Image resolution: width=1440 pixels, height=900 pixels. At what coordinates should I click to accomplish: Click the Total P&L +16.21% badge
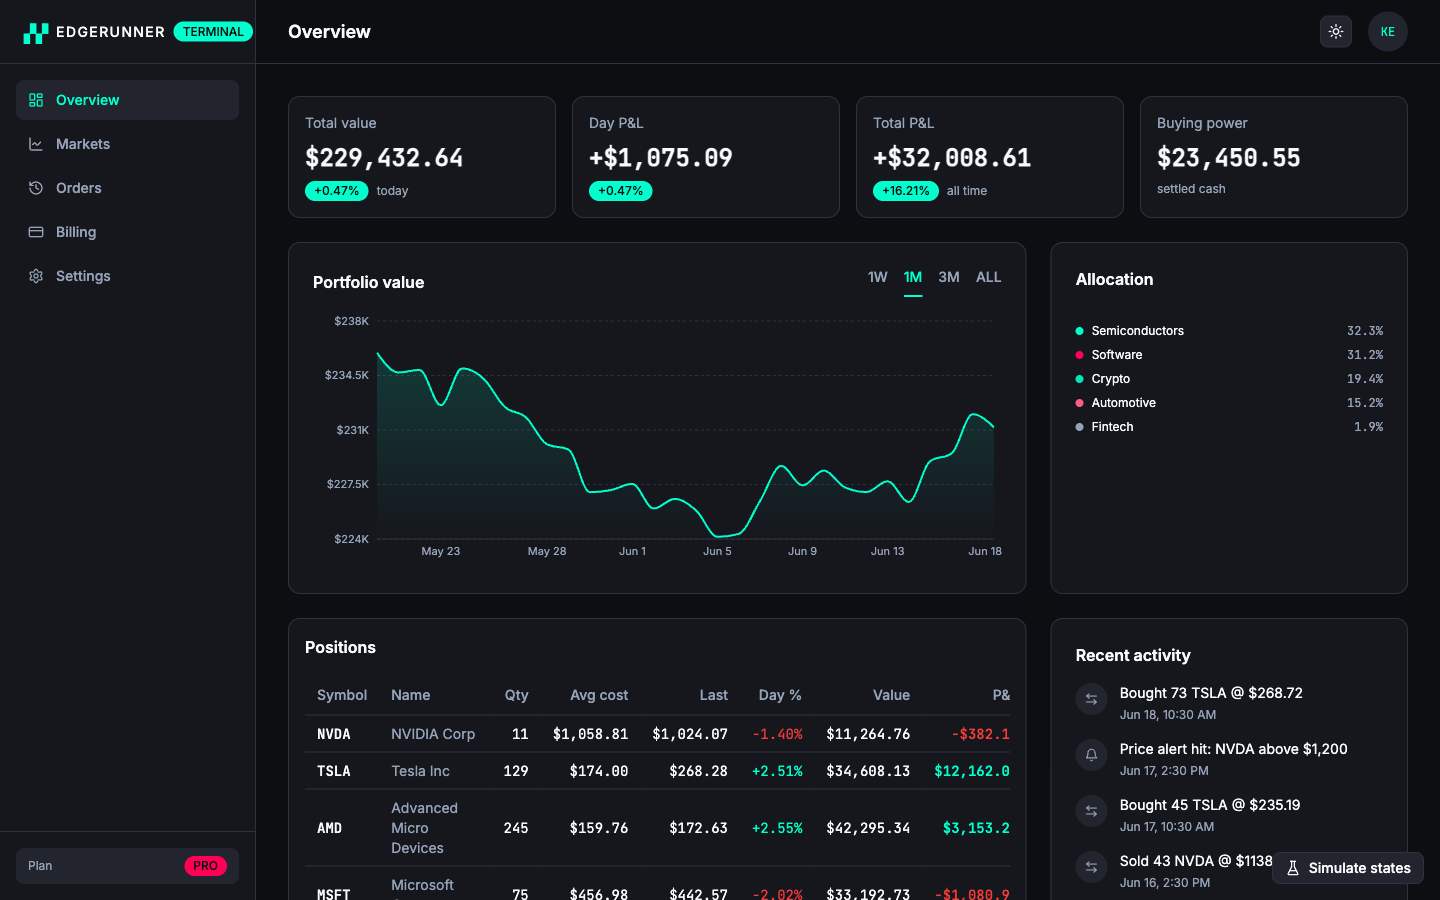[906, 191]
